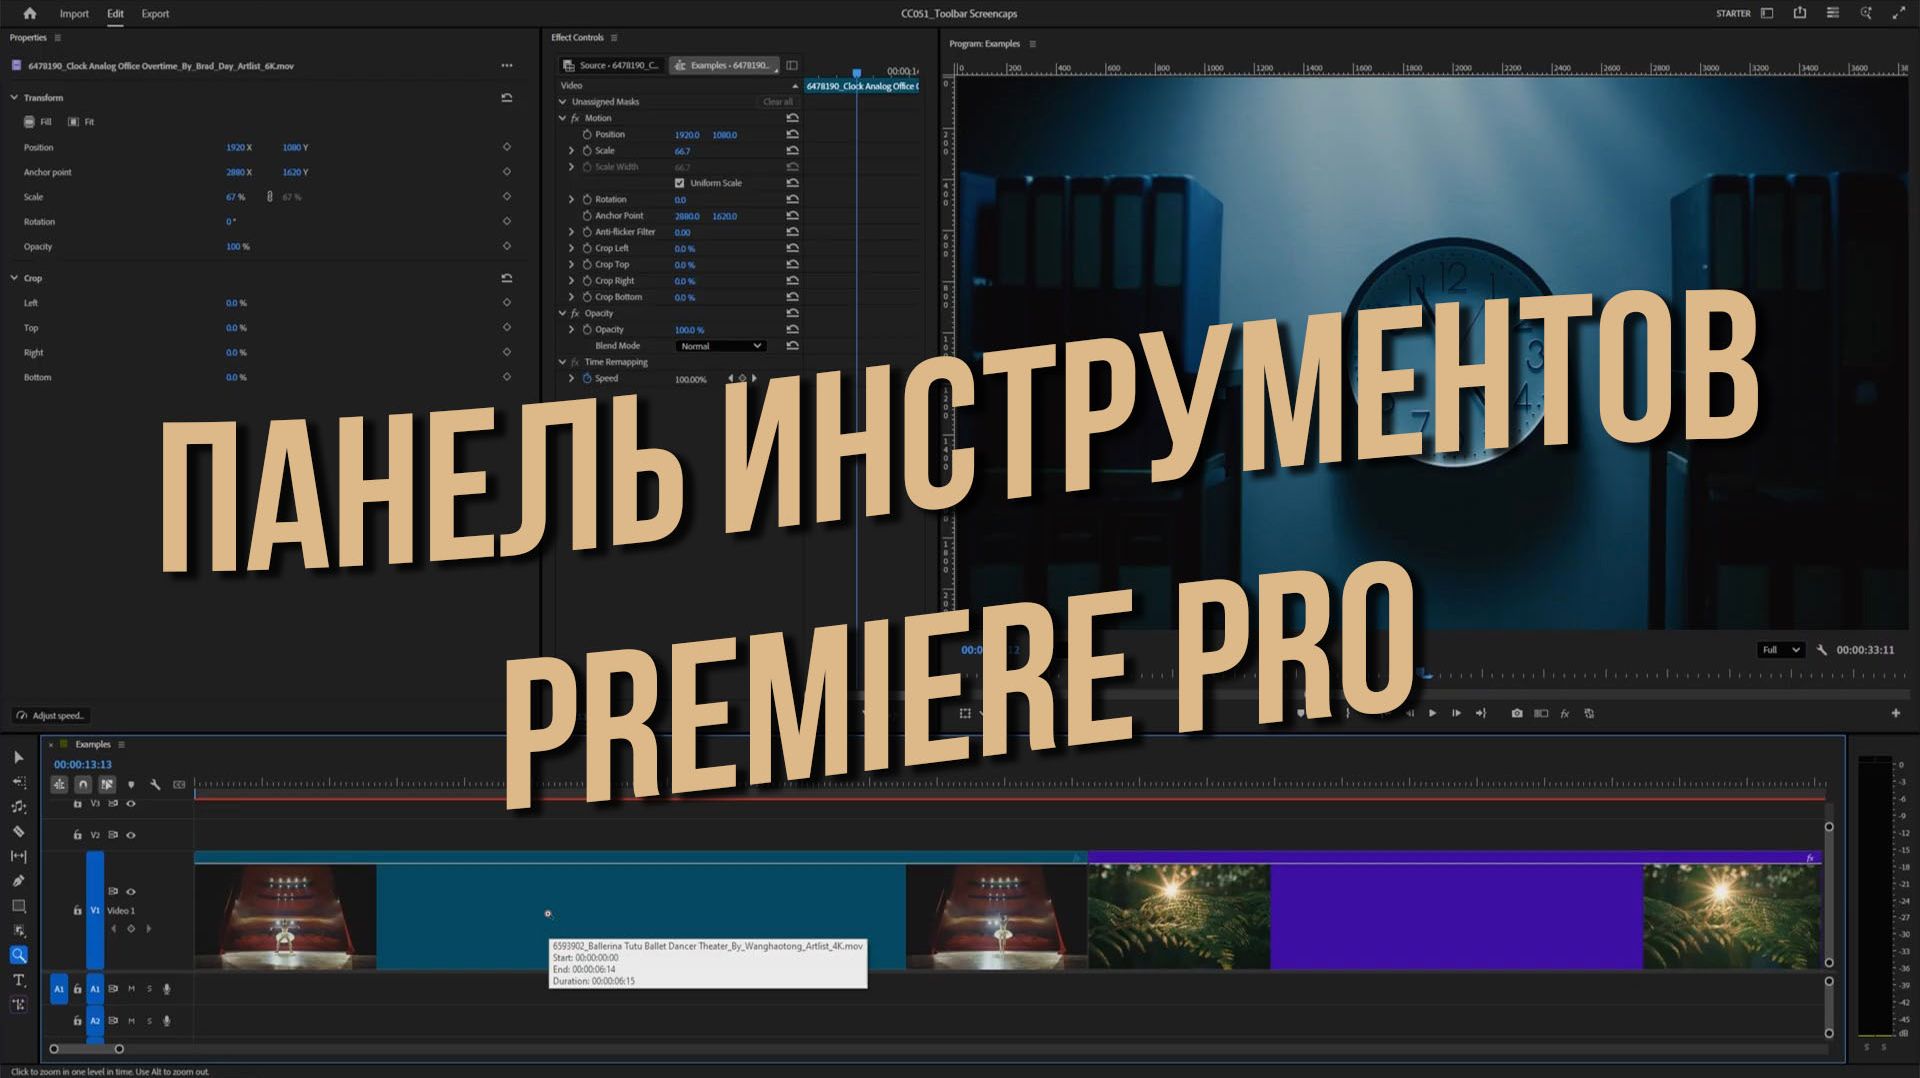
Task: Open the playback resolution Full dropdown
Action: (x=1780, y=650)
